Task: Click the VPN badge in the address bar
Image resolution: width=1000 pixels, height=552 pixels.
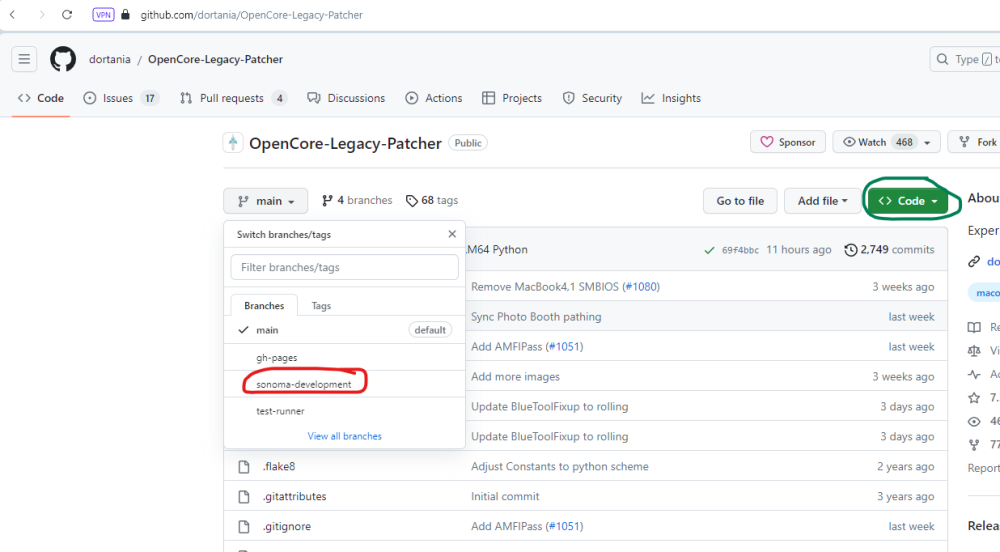Action: [x=103, y=15]
